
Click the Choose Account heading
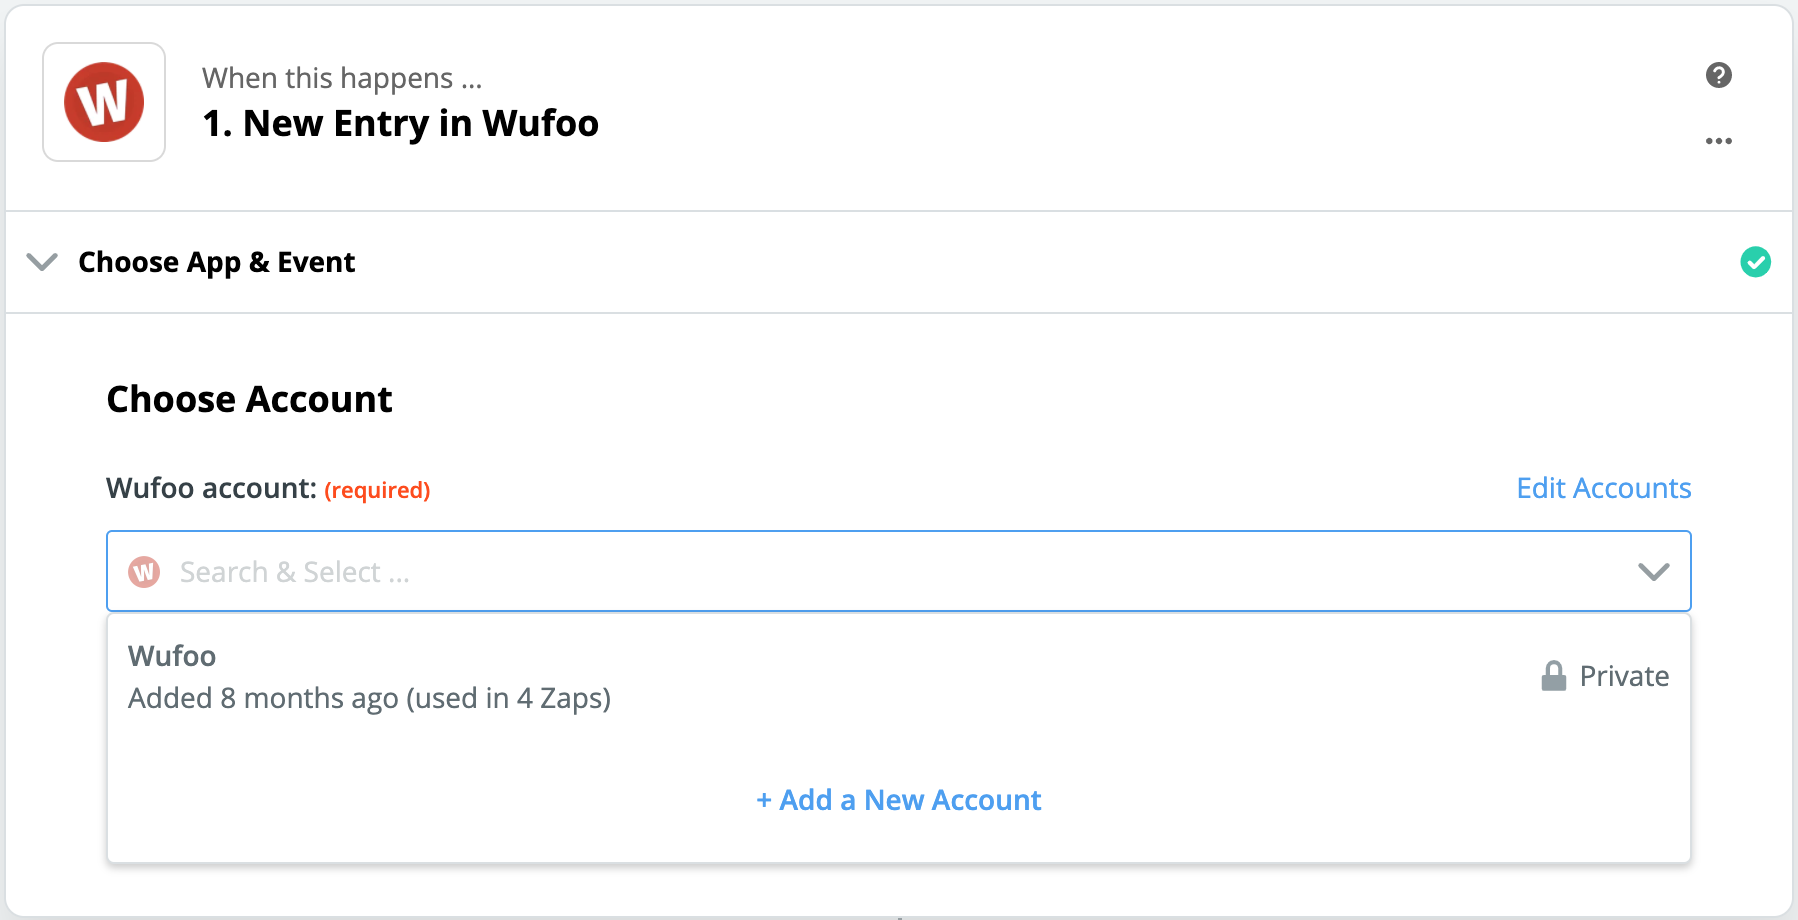(249, 398)
